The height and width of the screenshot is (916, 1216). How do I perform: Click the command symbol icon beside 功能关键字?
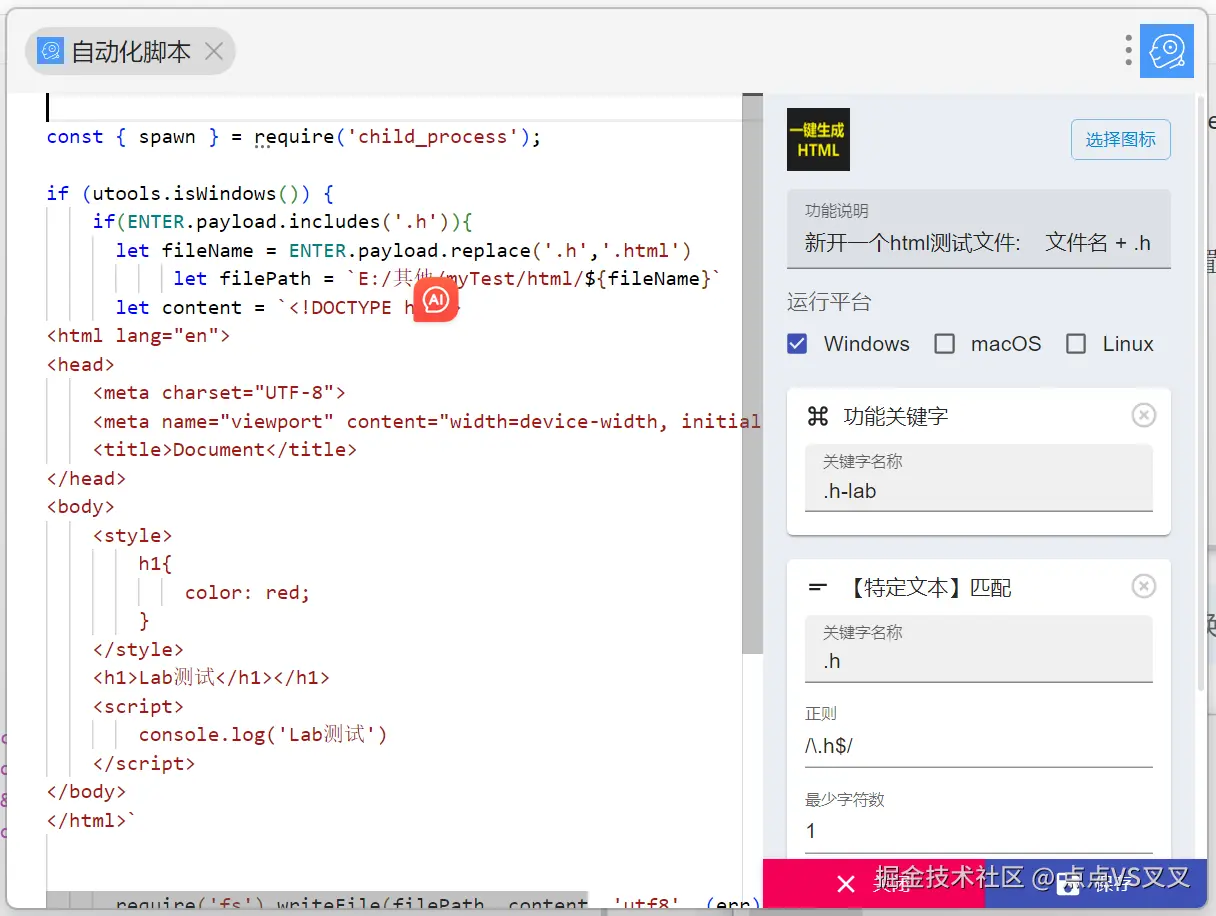pos(817,416)
